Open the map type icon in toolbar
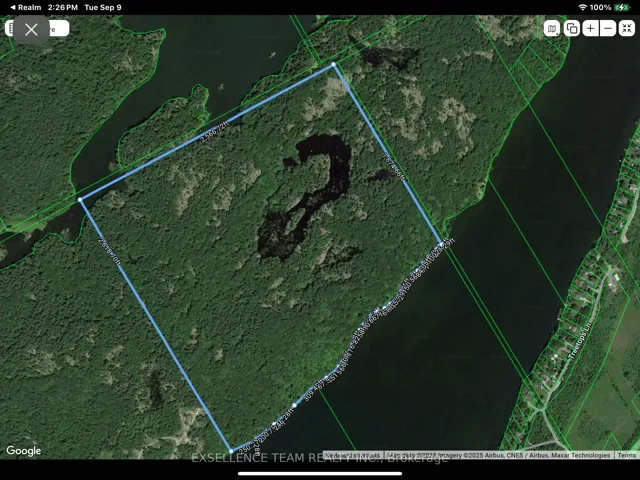The image size is (640, 480). 552,28
